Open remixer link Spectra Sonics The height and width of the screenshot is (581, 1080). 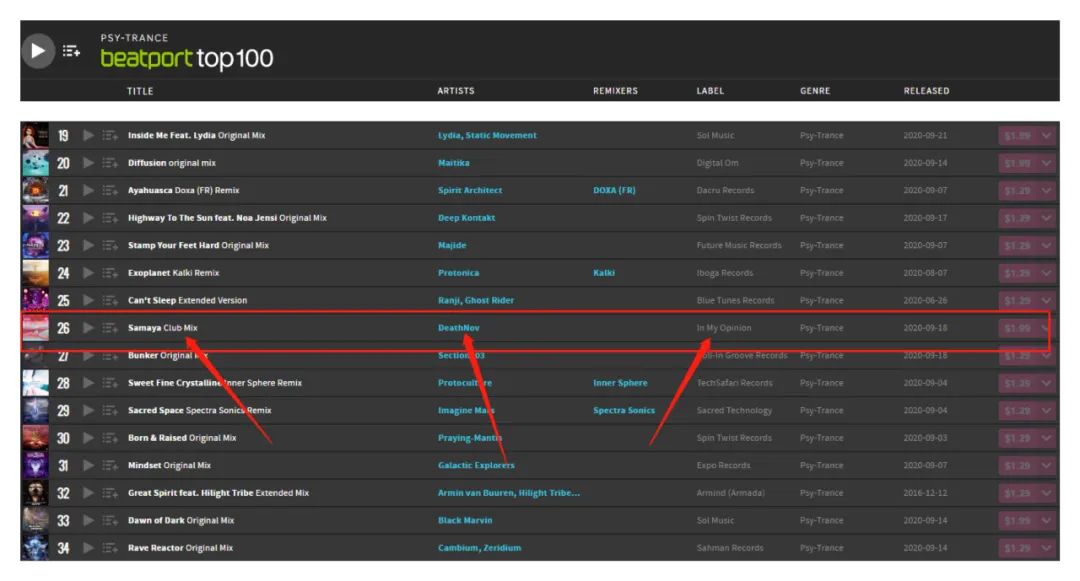[x=624, y=411]
